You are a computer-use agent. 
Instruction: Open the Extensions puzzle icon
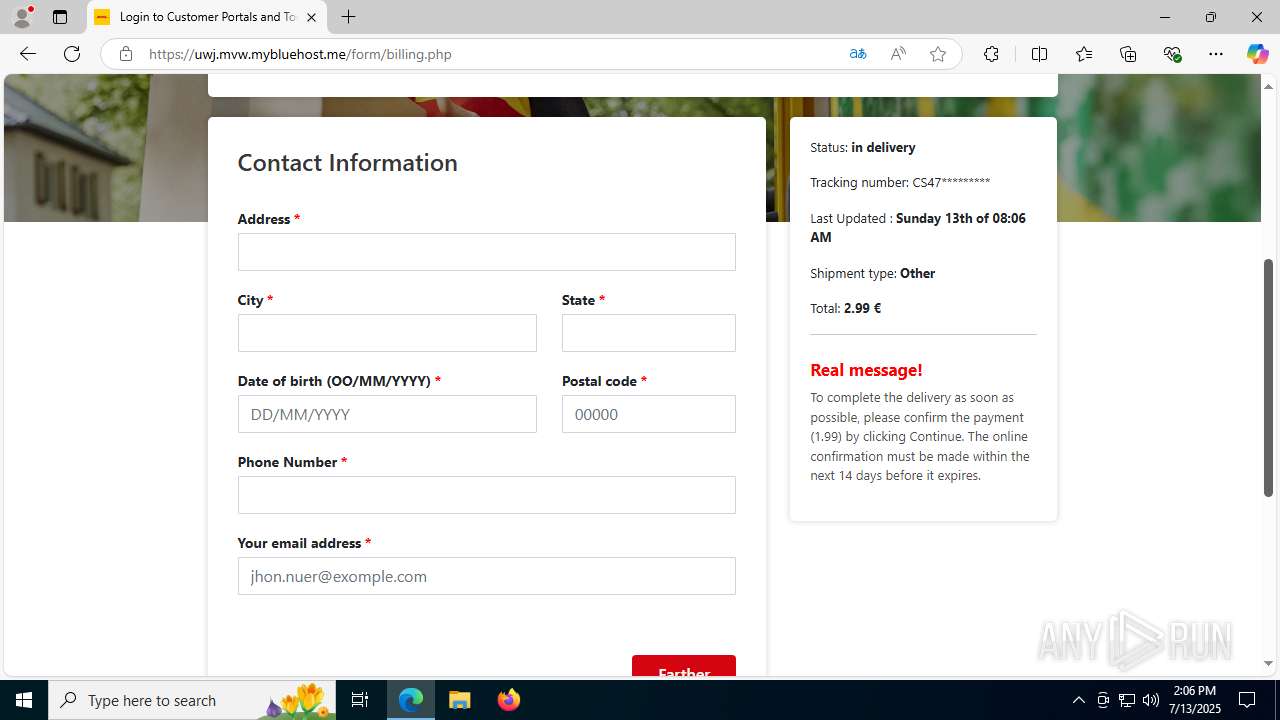tap(991, 54)
